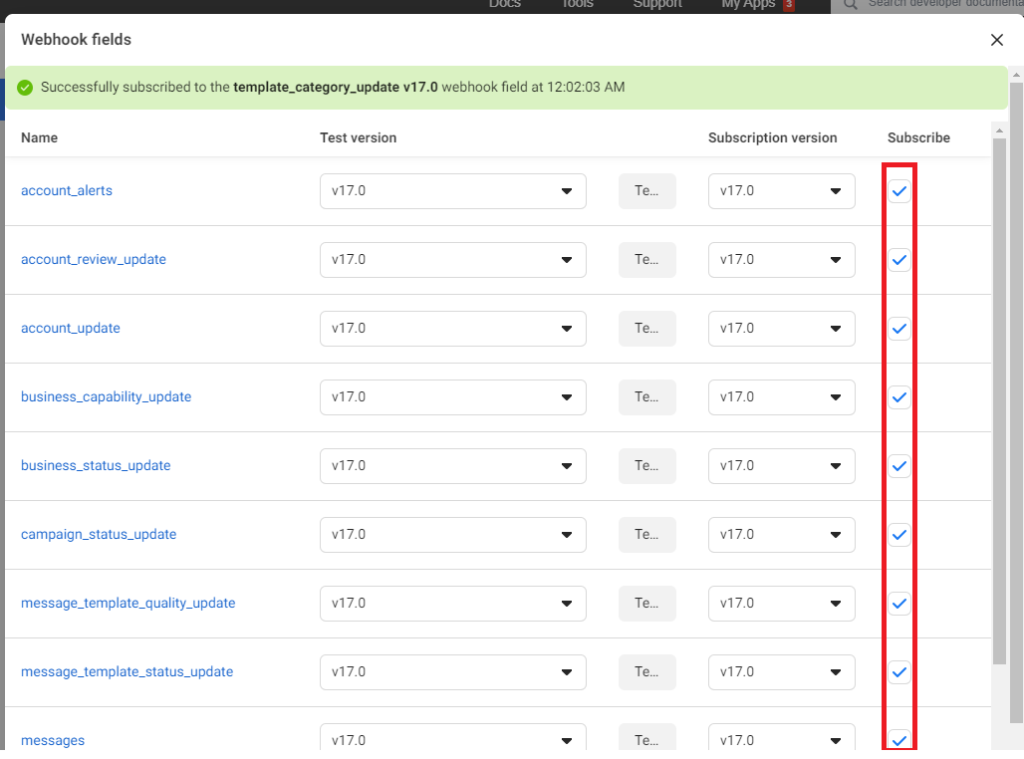The width and height of the screenshot is (1024, 759).
Task: Toggle subscribe checkbox for account_update
Action: pos(899,329)
